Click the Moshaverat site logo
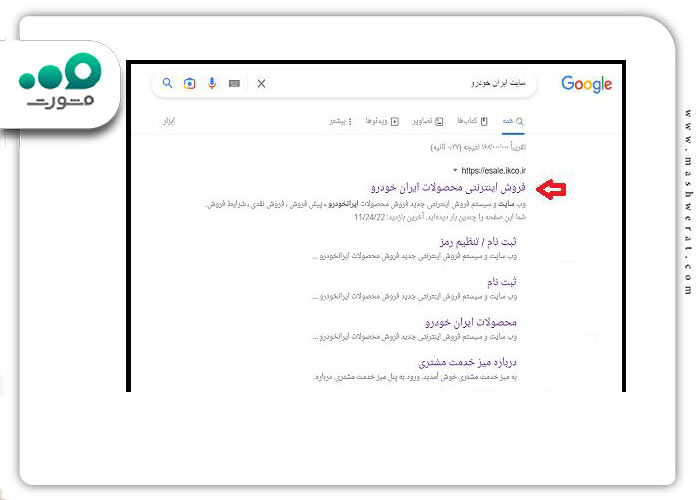Image resolution: width=700 pixels, height=500 pixels. [x=60, y=81]
